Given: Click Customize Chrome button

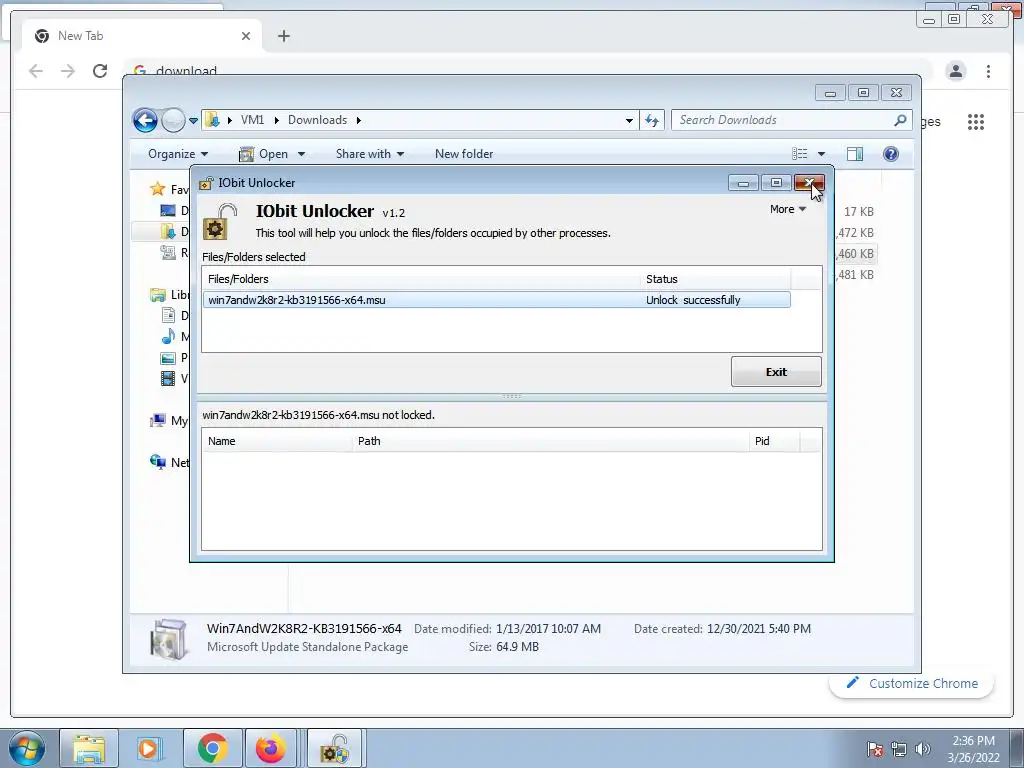Looking at the screenshot, I should (912, 683).
